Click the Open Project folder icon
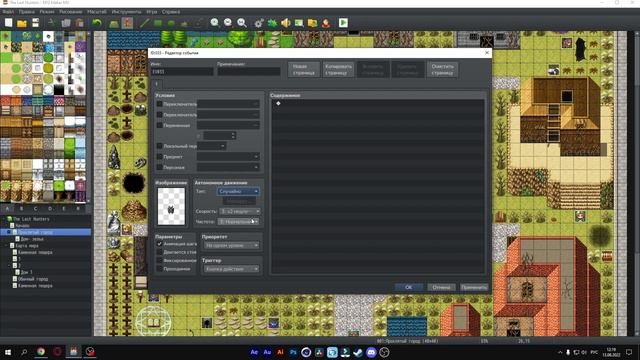This screenshot has height=360, width=640. point(22,23)
